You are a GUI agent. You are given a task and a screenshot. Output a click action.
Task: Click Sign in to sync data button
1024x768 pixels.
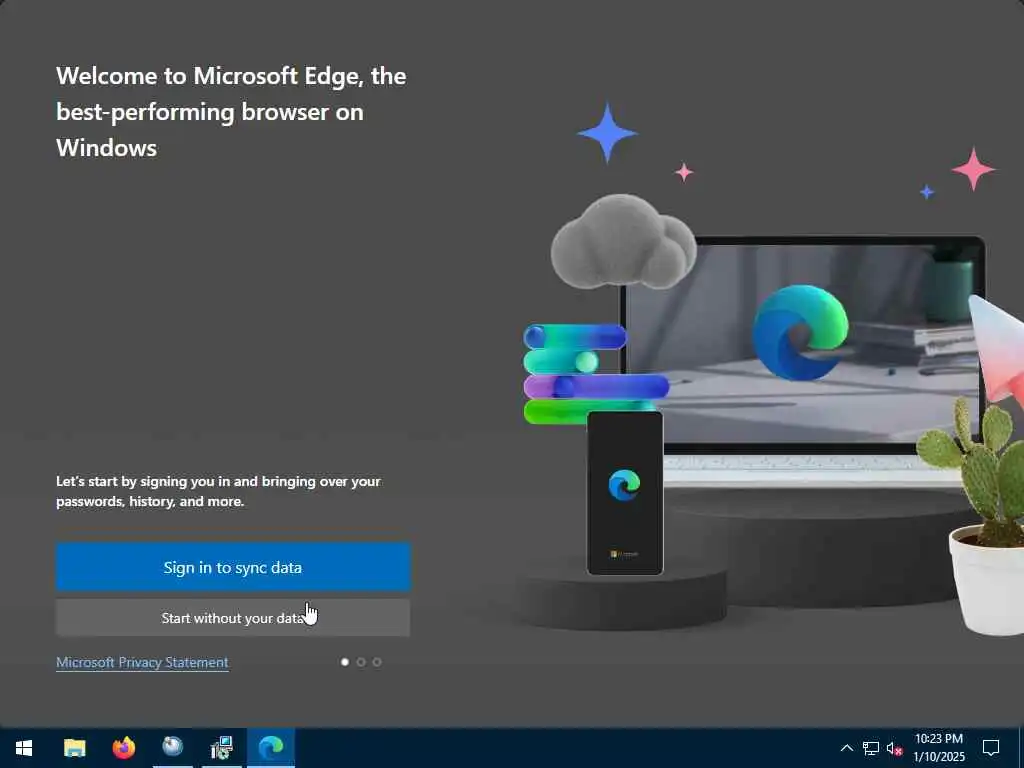(x=233, y=567)
